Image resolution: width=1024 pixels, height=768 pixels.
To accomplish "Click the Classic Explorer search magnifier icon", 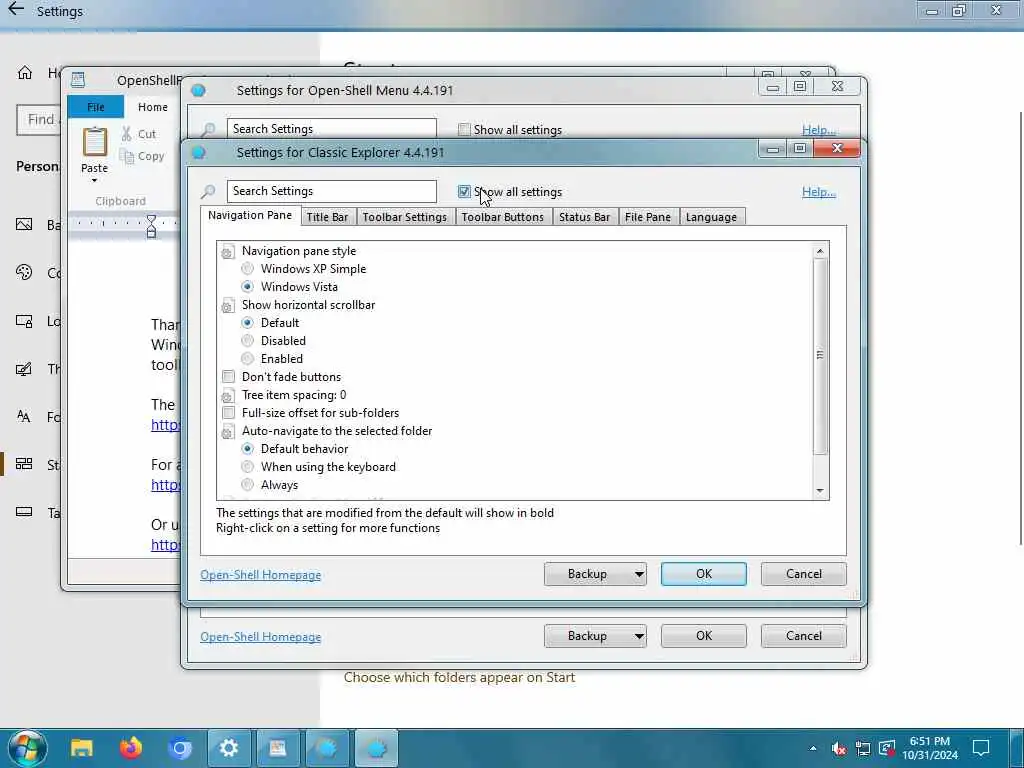I will [208, 191].
